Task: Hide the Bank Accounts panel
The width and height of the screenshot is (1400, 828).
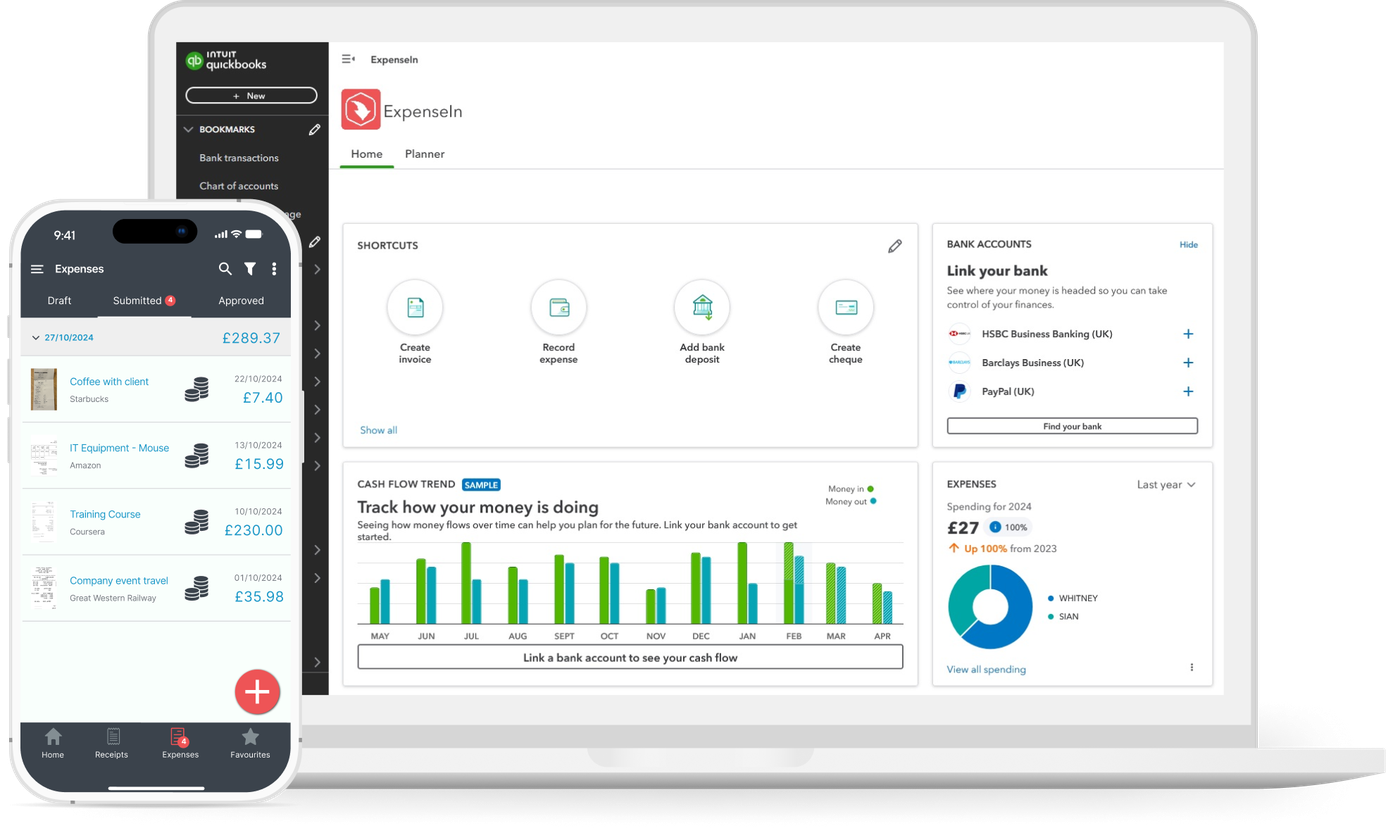Action: tap(1188, 244)
